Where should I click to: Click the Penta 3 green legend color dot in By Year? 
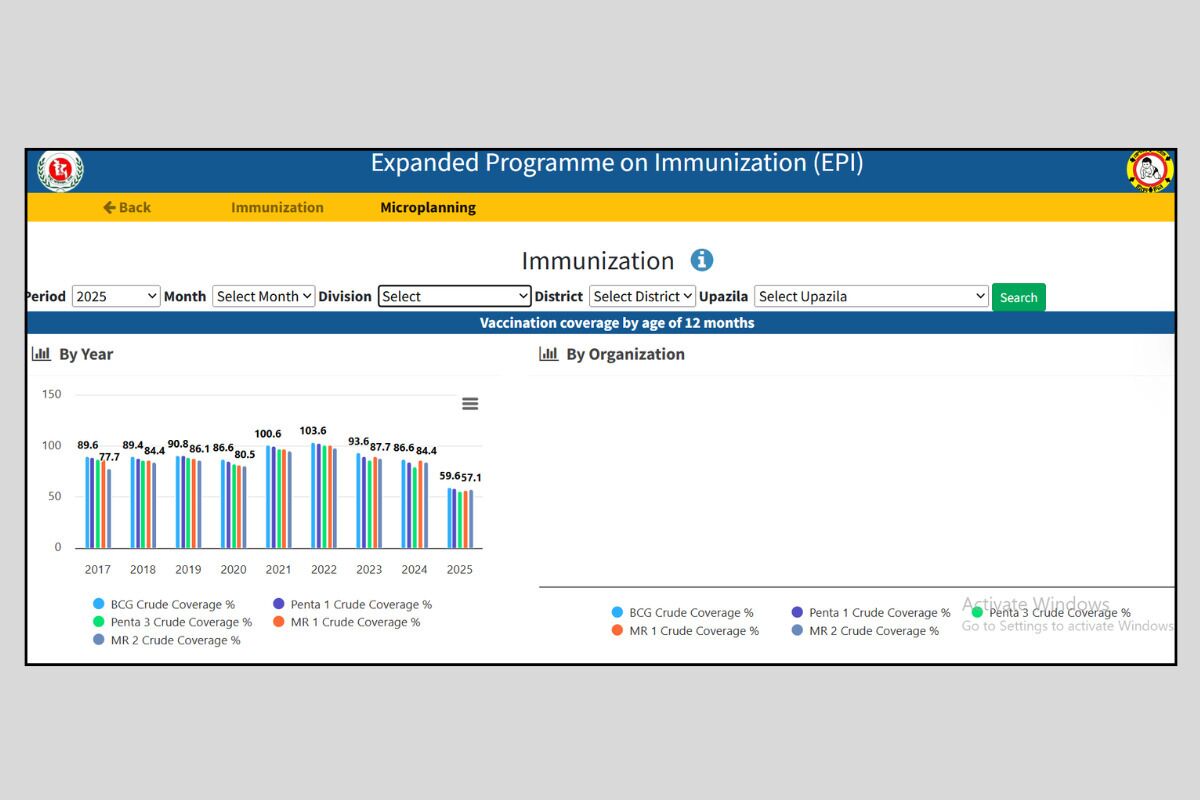click(99, 622)
